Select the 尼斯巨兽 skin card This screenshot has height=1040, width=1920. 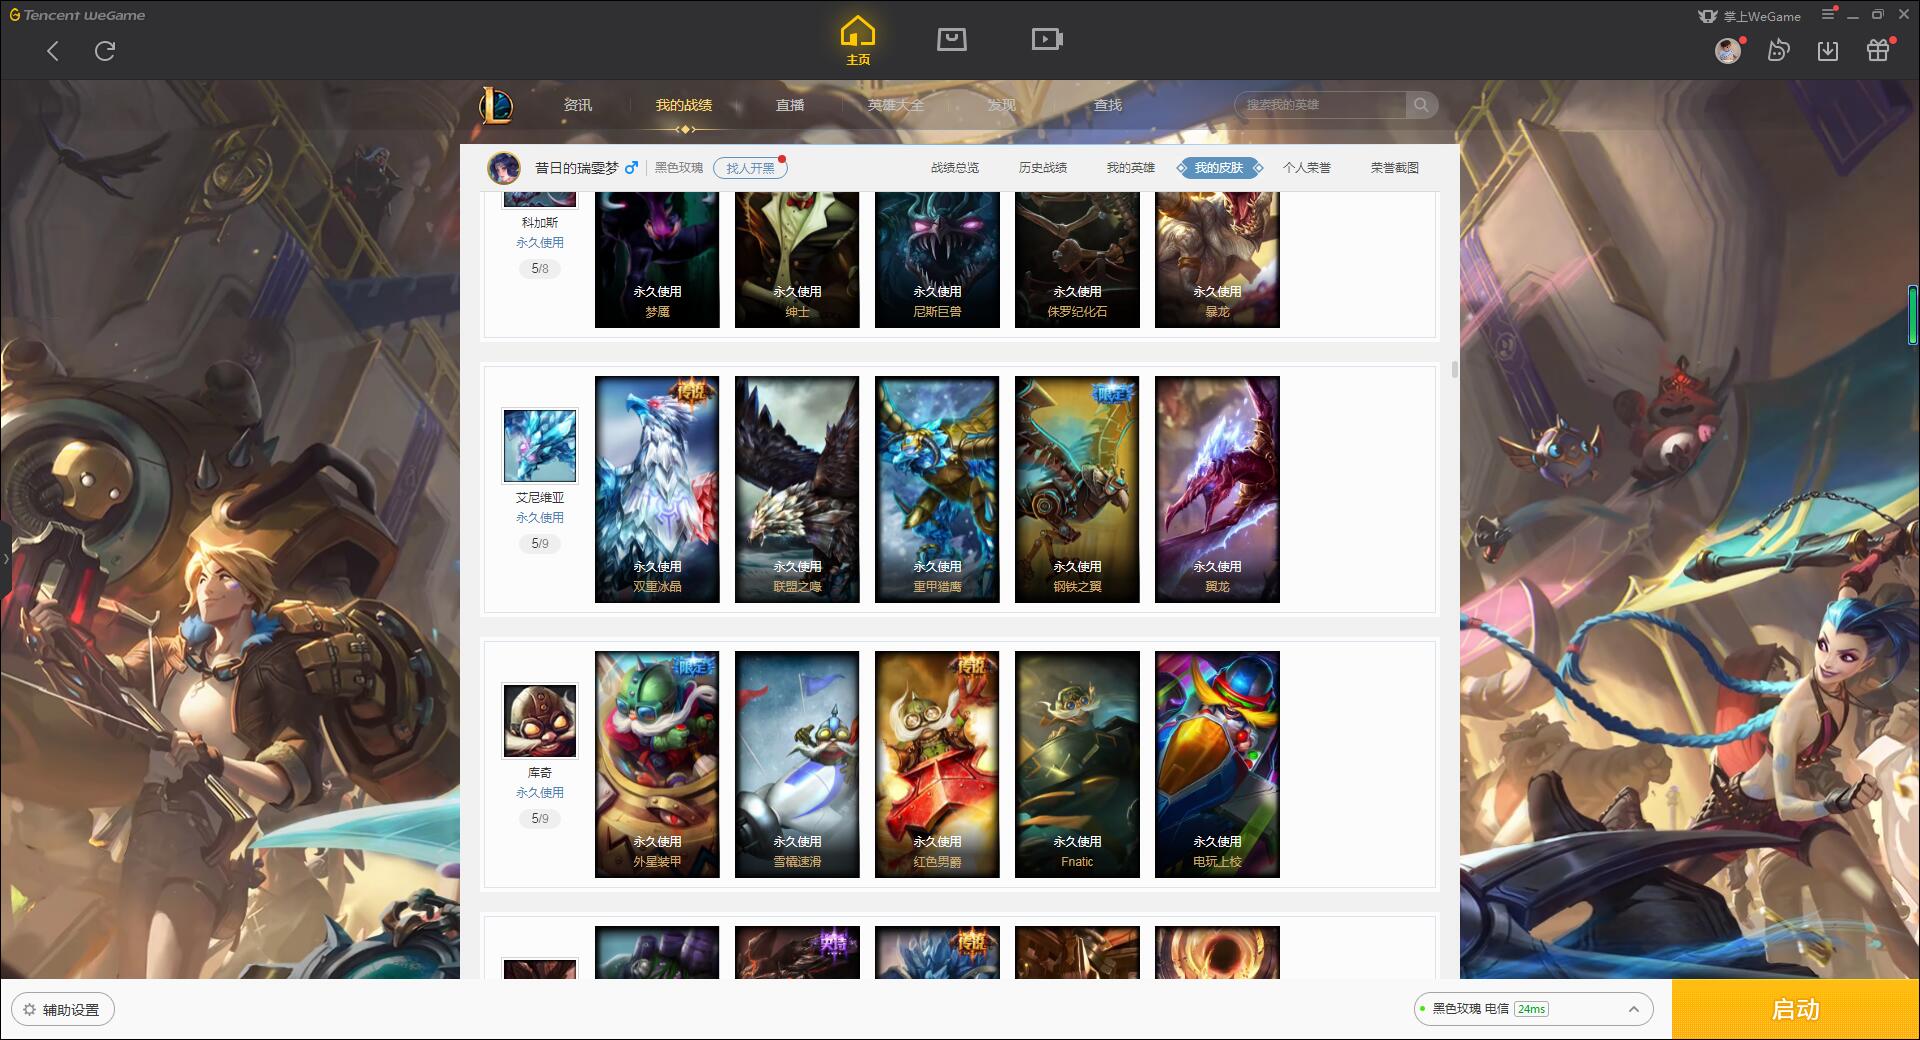(937, 260)
